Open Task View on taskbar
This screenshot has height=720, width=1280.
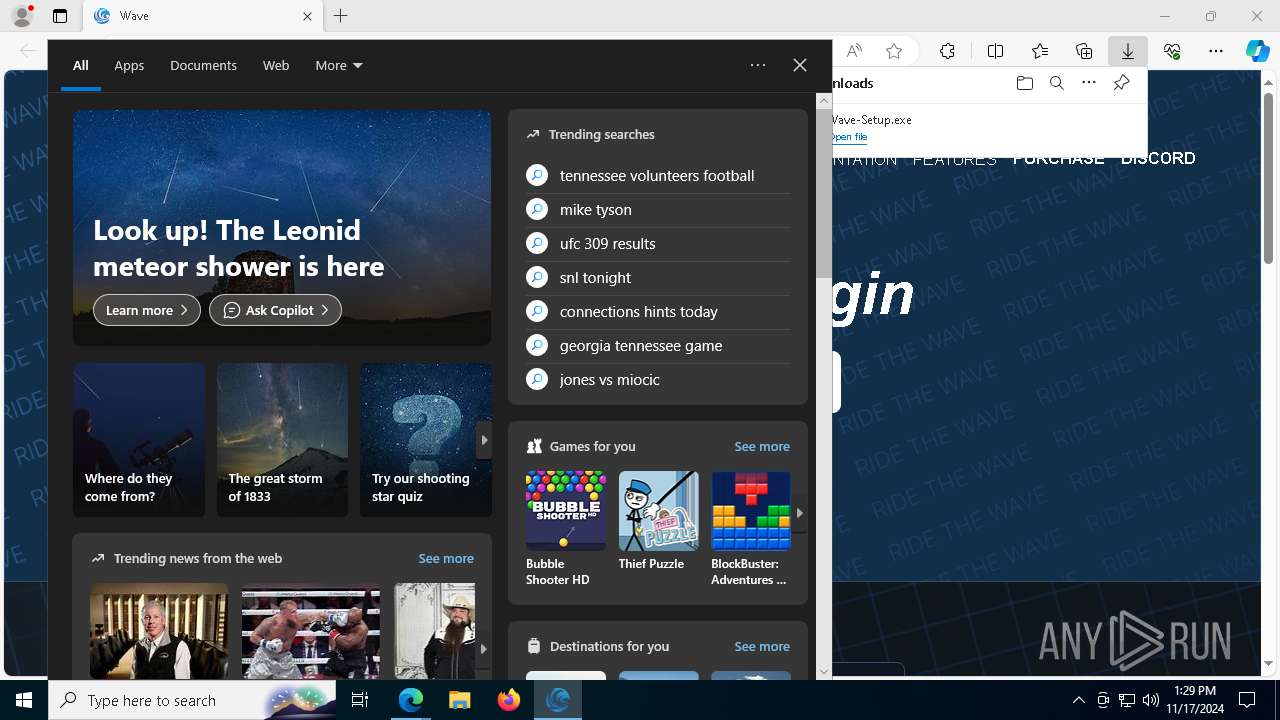tap(360, 700)
